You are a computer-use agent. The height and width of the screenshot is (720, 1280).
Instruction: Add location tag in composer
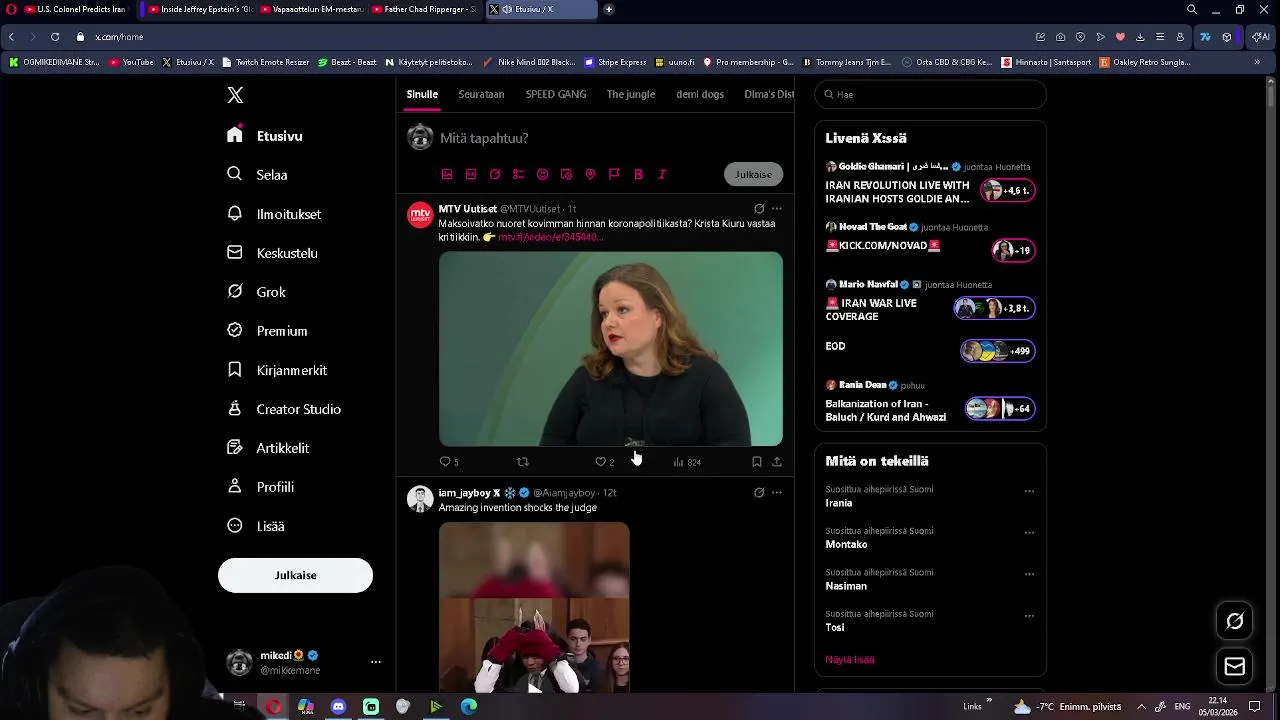[590, 174]
